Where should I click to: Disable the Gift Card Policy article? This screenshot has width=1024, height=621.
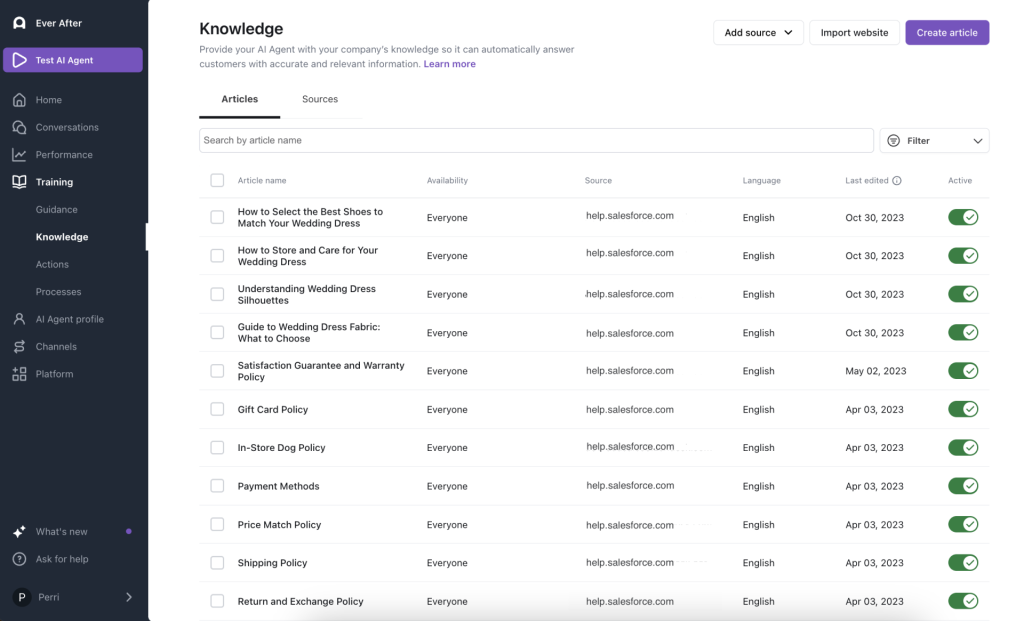[962, 409]
